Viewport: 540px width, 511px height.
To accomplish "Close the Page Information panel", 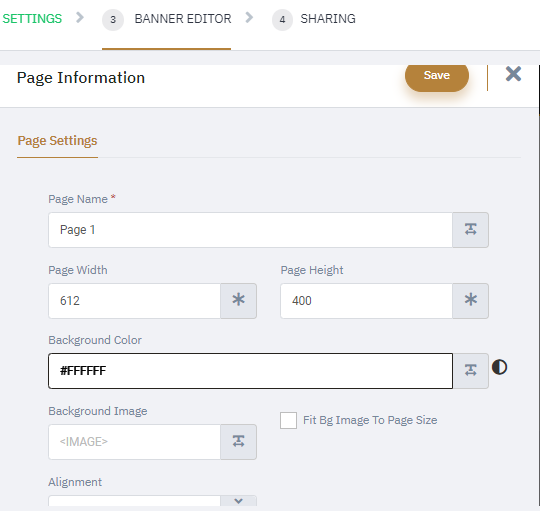I will [513, 74].
